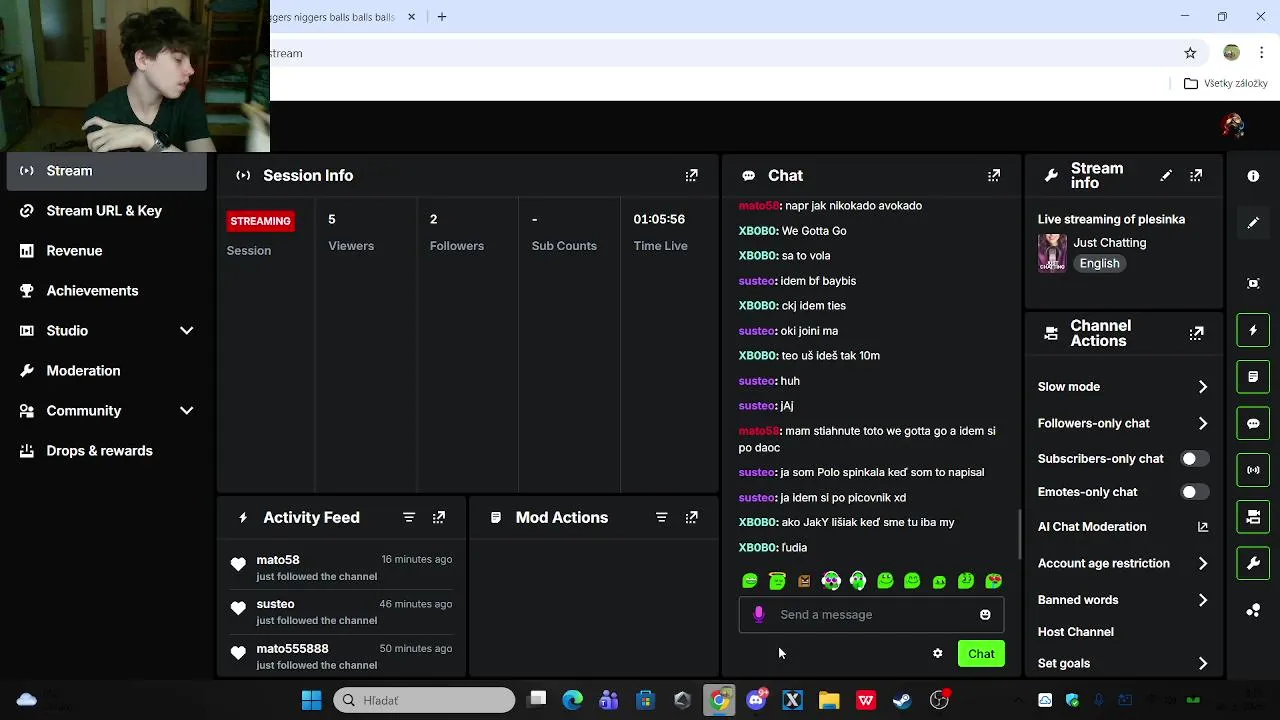Pop out the Mod Actions panel
This screenshot has height=720, width=1280.
point(691,518)
